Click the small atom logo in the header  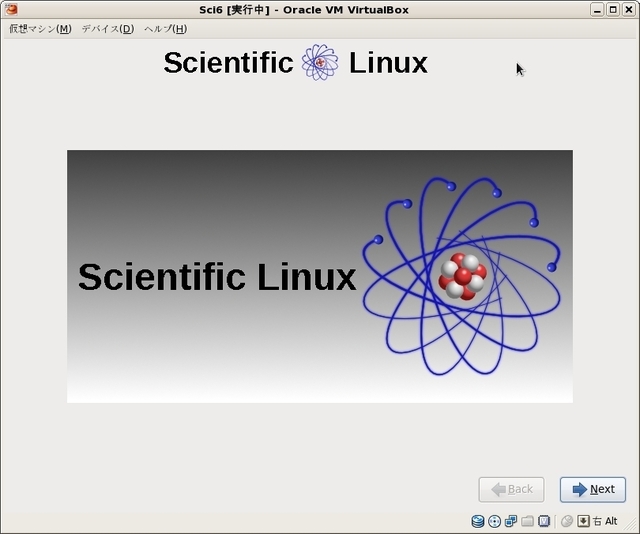320,62
